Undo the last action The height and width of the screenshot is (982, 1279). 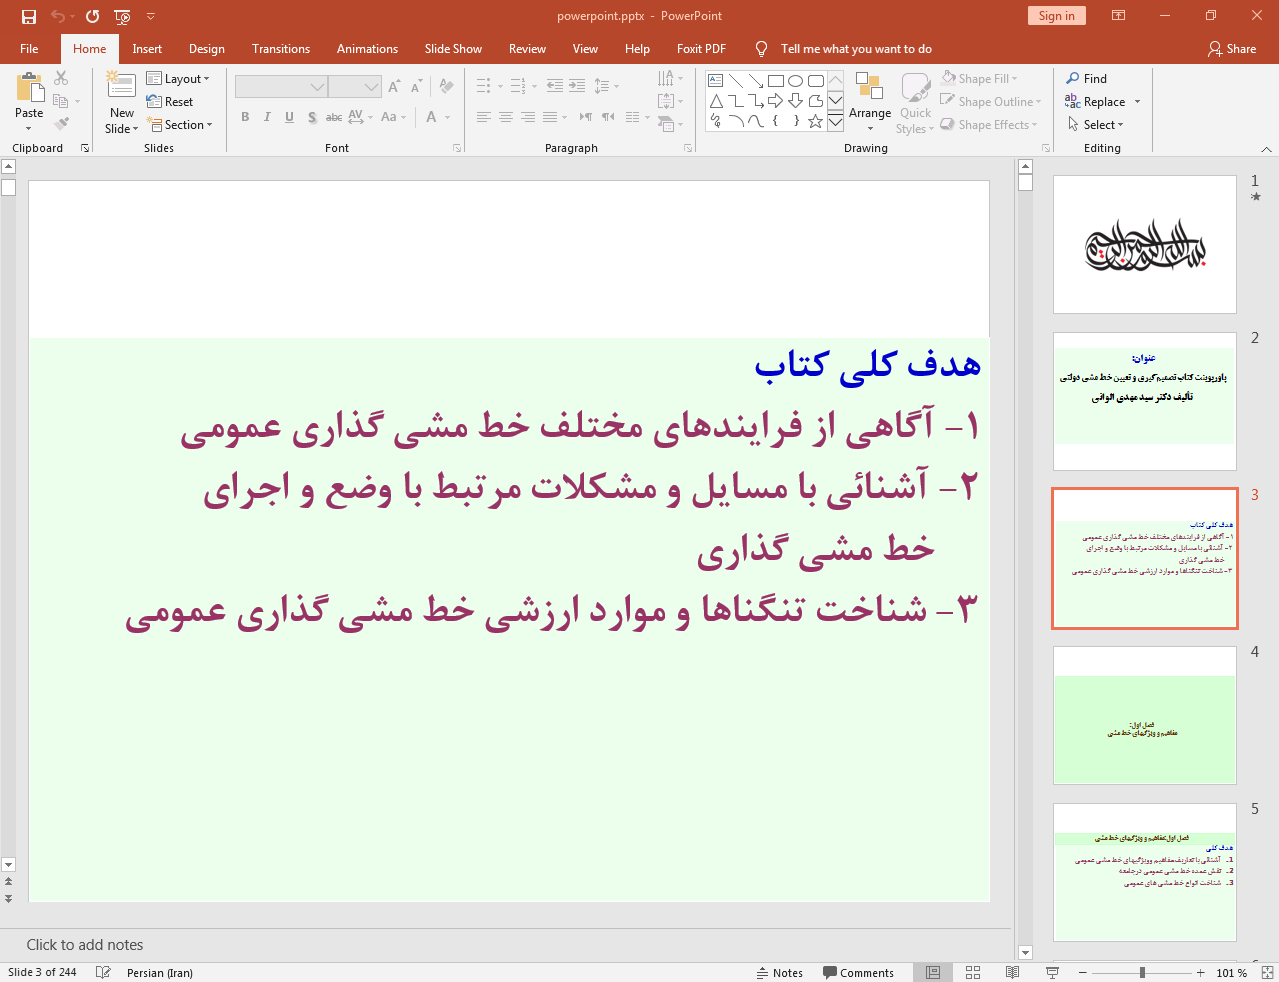[58, 16]
